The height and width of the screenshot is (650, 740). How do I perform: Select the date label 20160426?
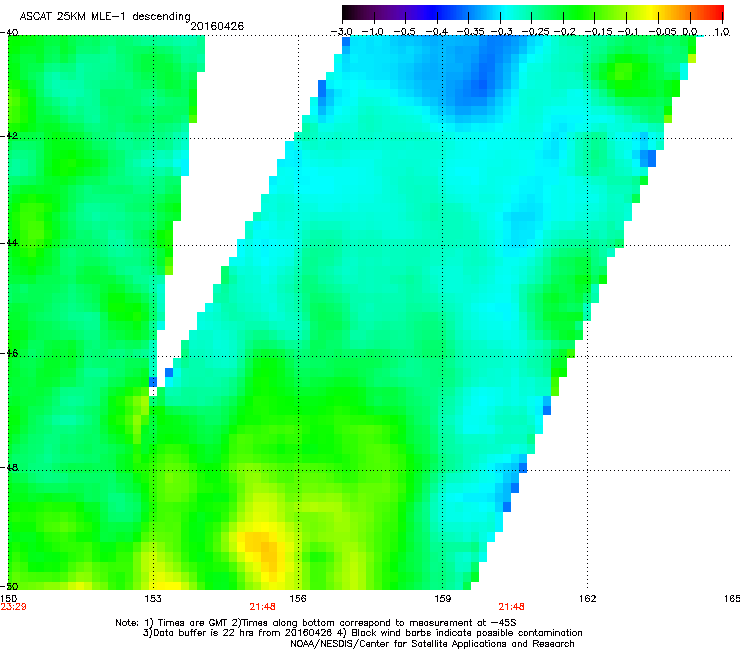[x=217, y=26]
